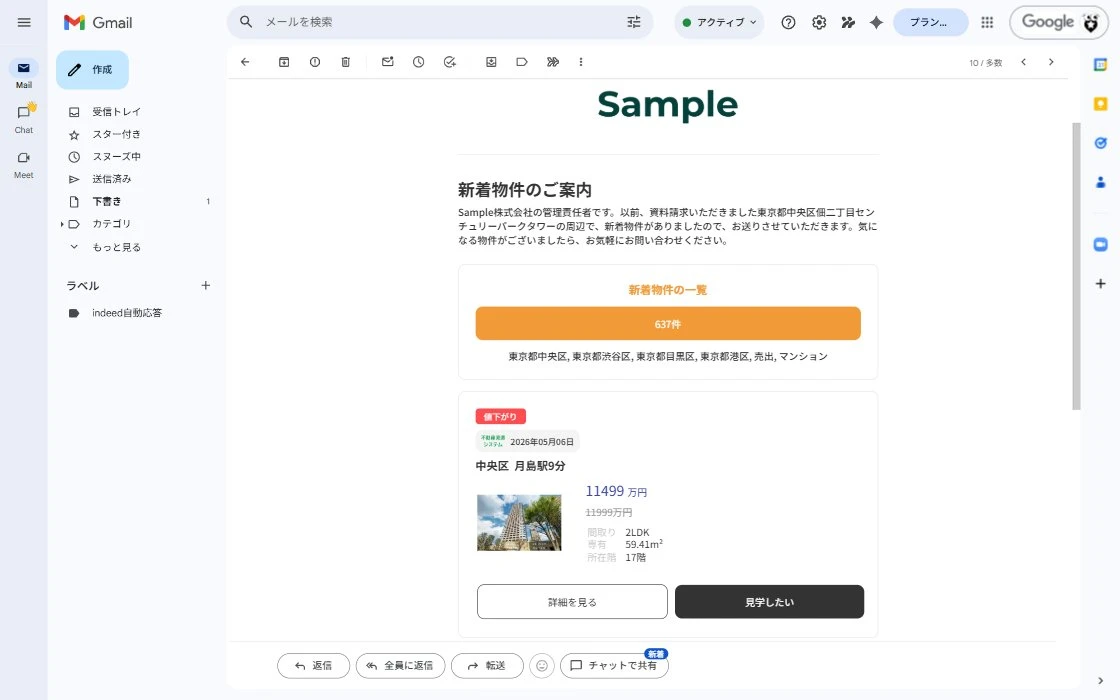Compose a new email with 作成
Image resolution: width=1120 pixels, height=700 pixels.
[x=92, y=70]
